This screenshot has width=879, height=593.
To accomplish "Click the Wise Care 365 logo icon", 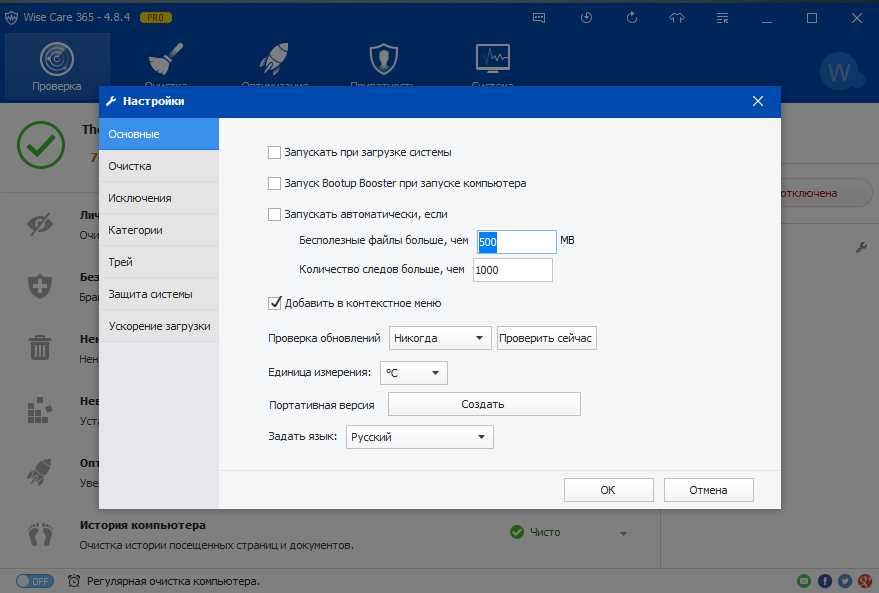I will tap(11, 18).
